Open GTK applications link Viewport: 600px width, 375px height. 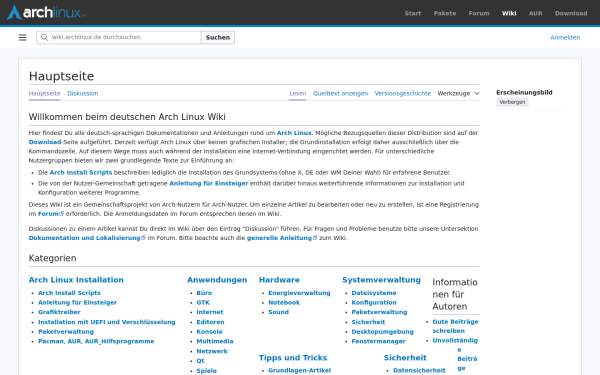tap(203, 302)
